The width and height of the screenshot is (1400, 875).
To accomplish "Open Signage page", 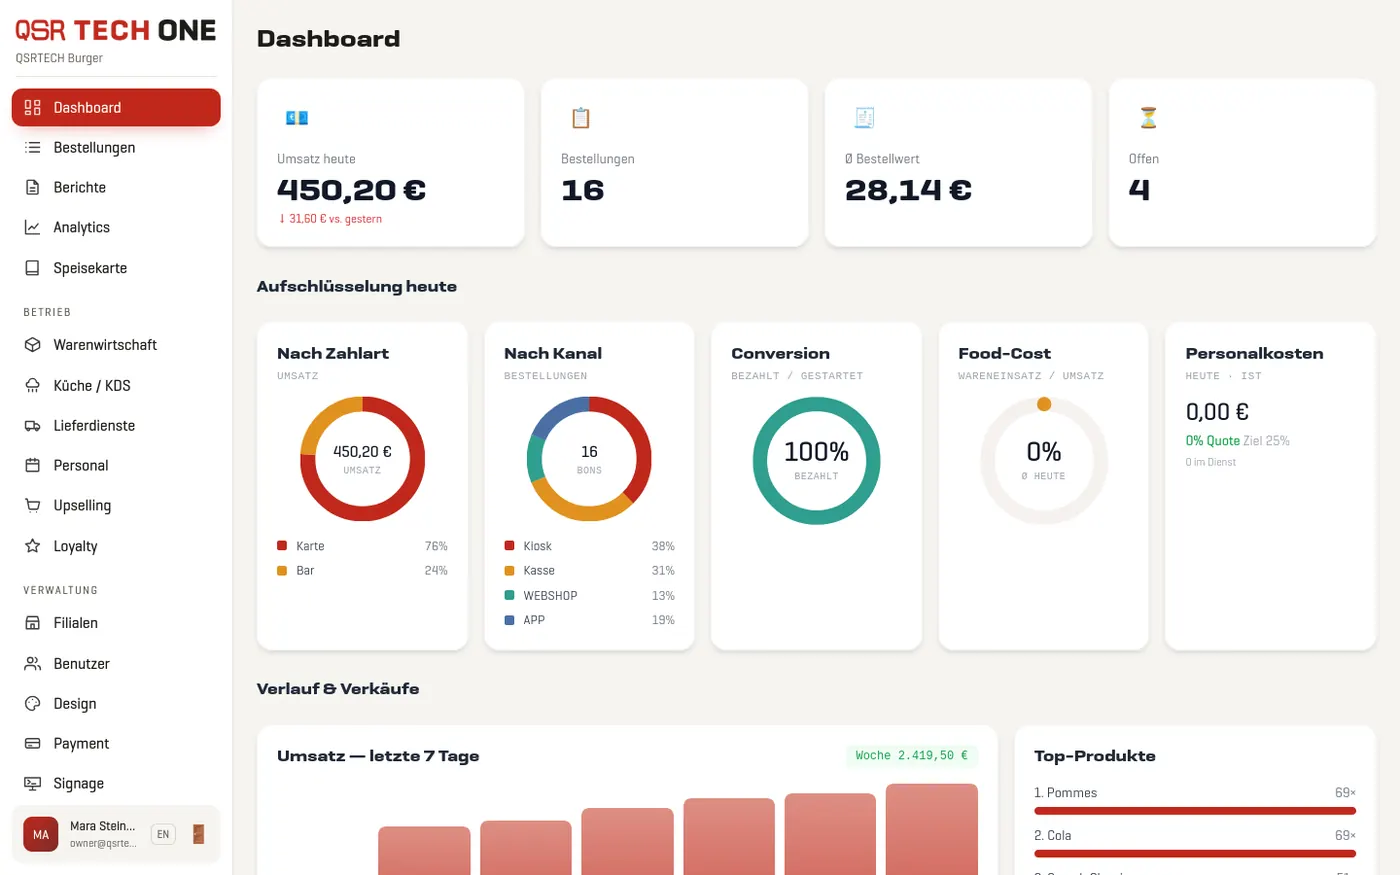I will pyautogui.click(x=116, y=784).
